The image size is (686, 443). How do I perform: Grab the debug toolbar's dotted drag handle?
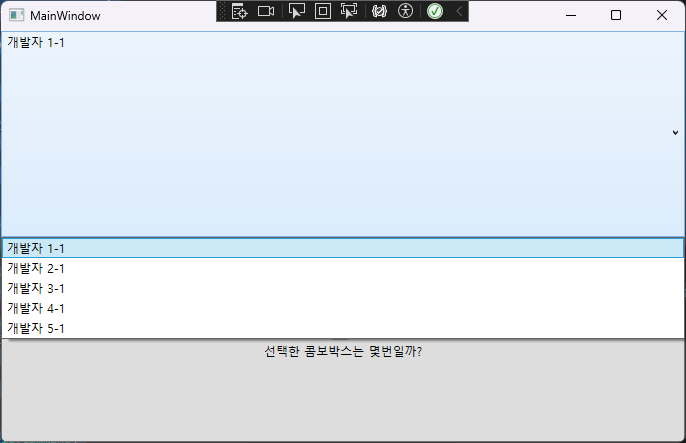click(222, 11)
